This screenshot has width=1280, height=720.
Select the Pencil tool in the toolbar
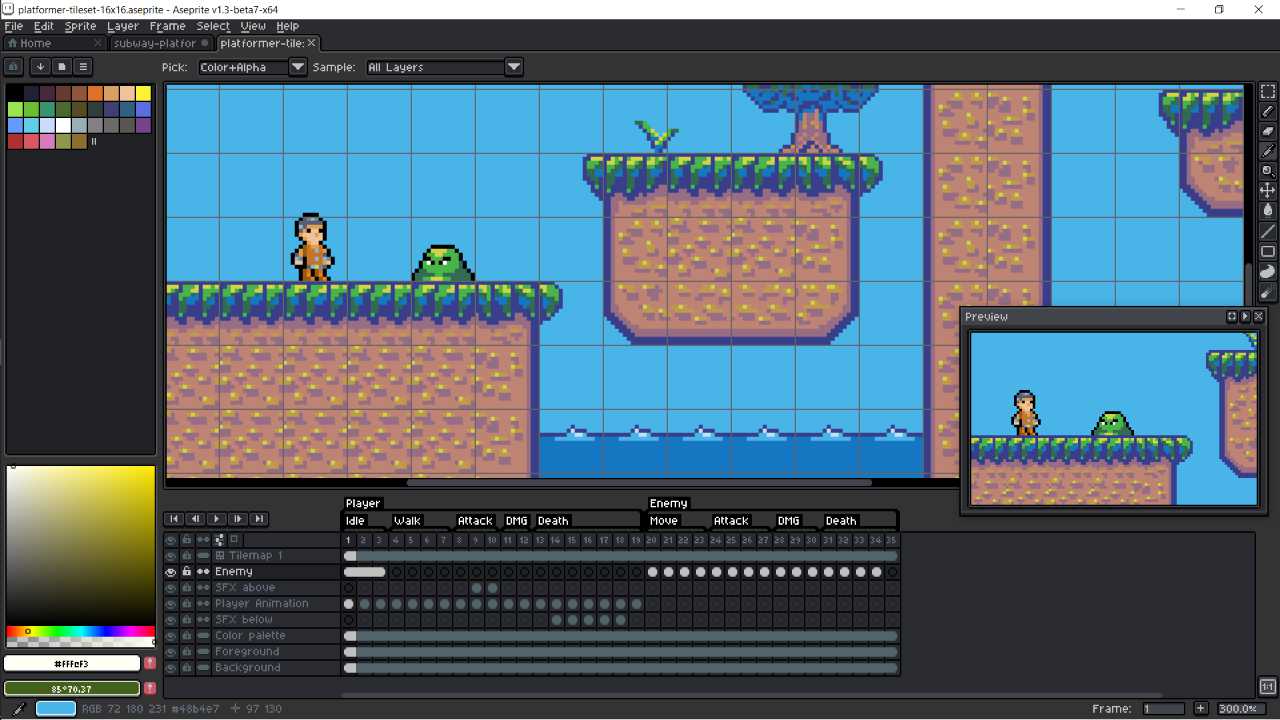1268,112
